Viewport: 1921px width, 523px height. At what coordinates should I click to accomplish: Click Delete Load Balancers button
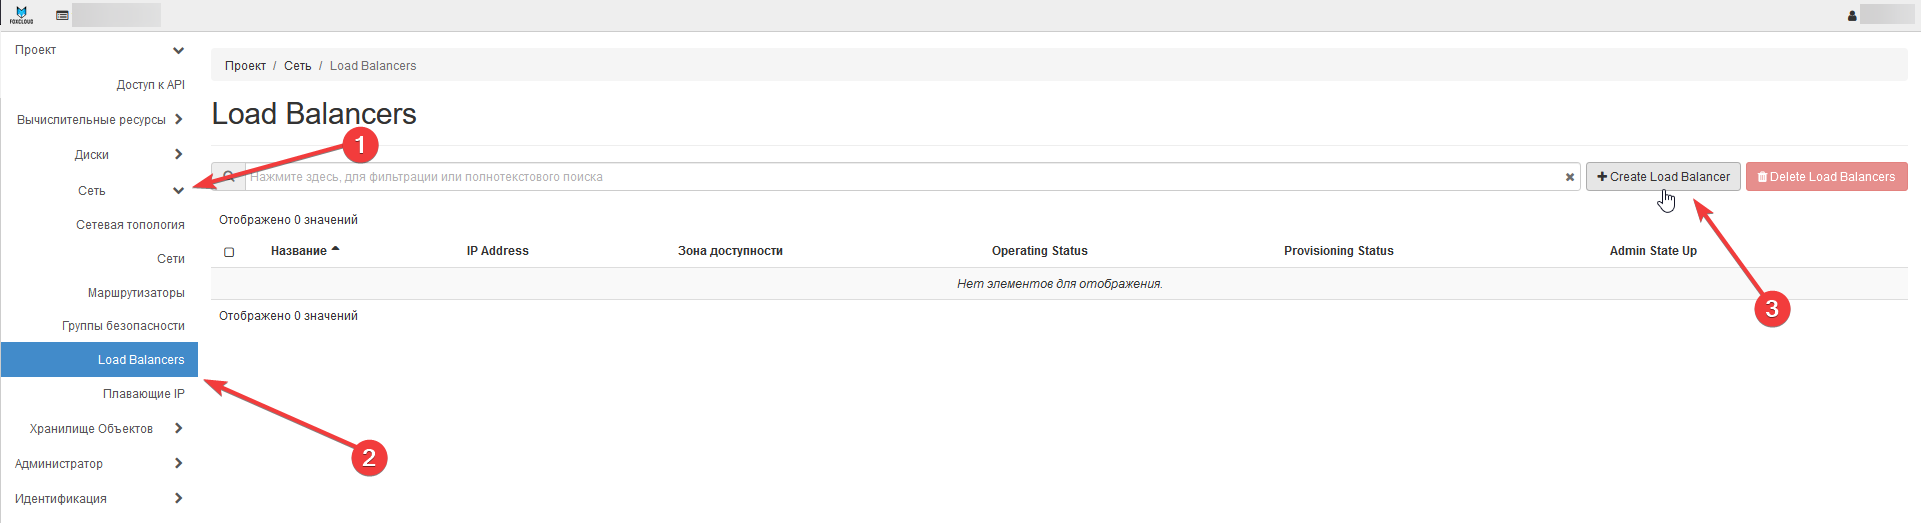point(1826,177)
